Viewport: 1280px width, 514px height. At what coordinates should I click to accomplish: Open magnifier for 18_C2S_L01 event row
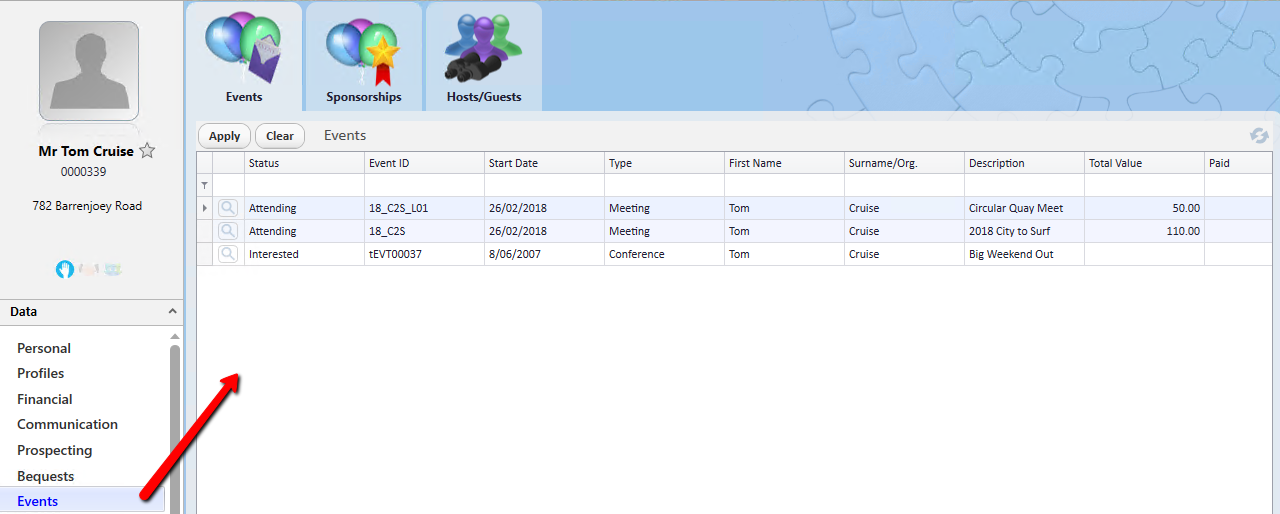click(228, 208)
